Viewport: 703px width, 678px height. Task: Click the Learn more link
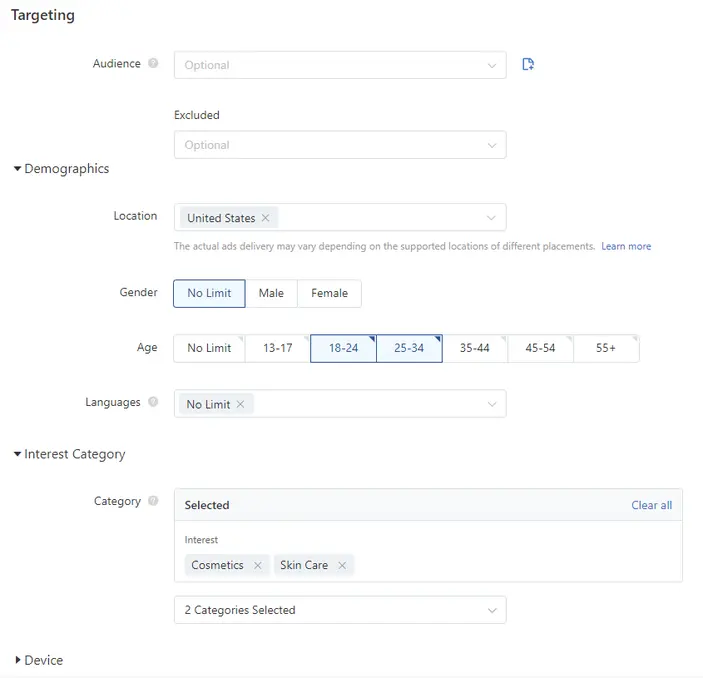pyautogui.click(x=626, y=246)
